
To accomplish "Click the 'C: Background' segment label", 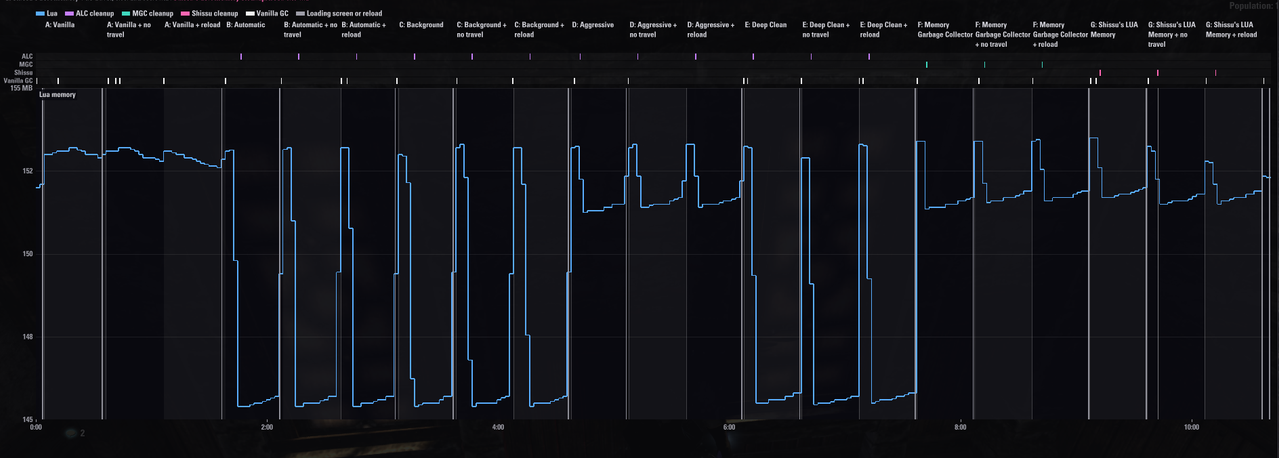I will tap(421, 24).
